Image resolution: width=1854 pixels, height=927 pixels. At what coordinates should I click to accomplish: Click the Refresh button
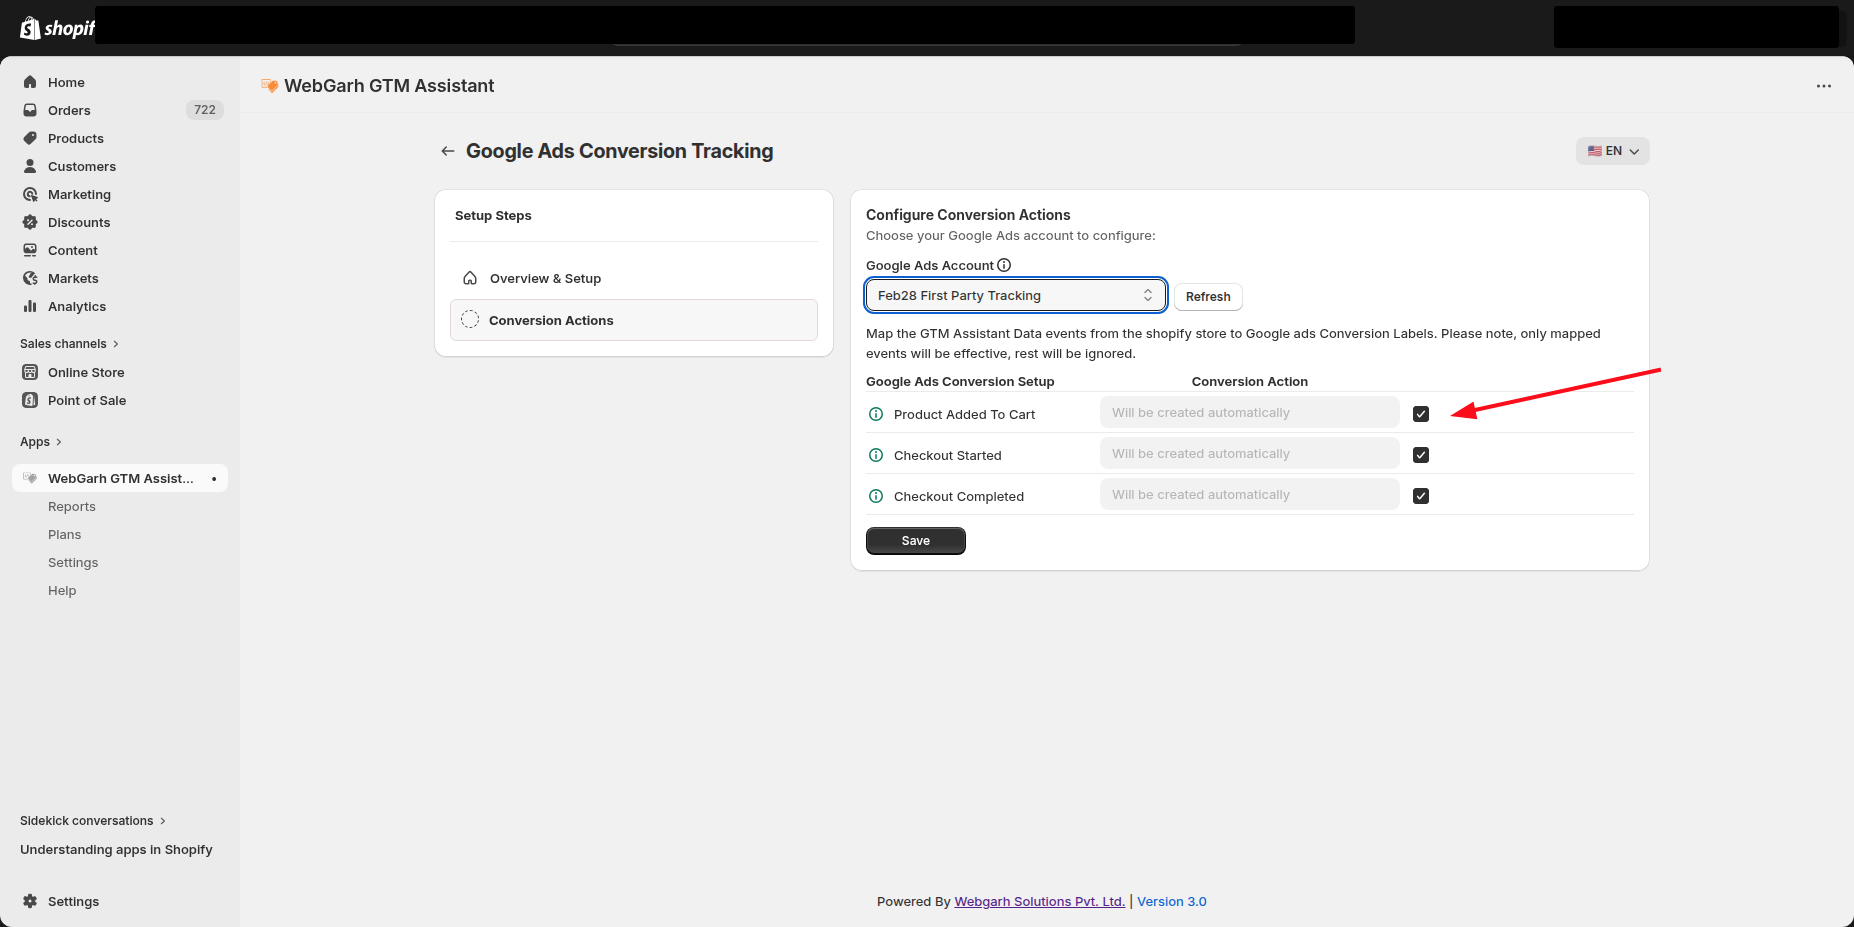tap(1208, 297)
